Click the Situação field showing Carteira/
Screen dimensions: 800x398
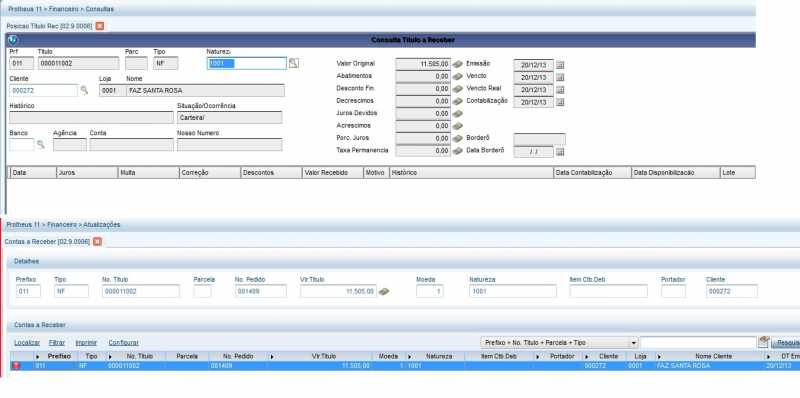pos(230,117)
